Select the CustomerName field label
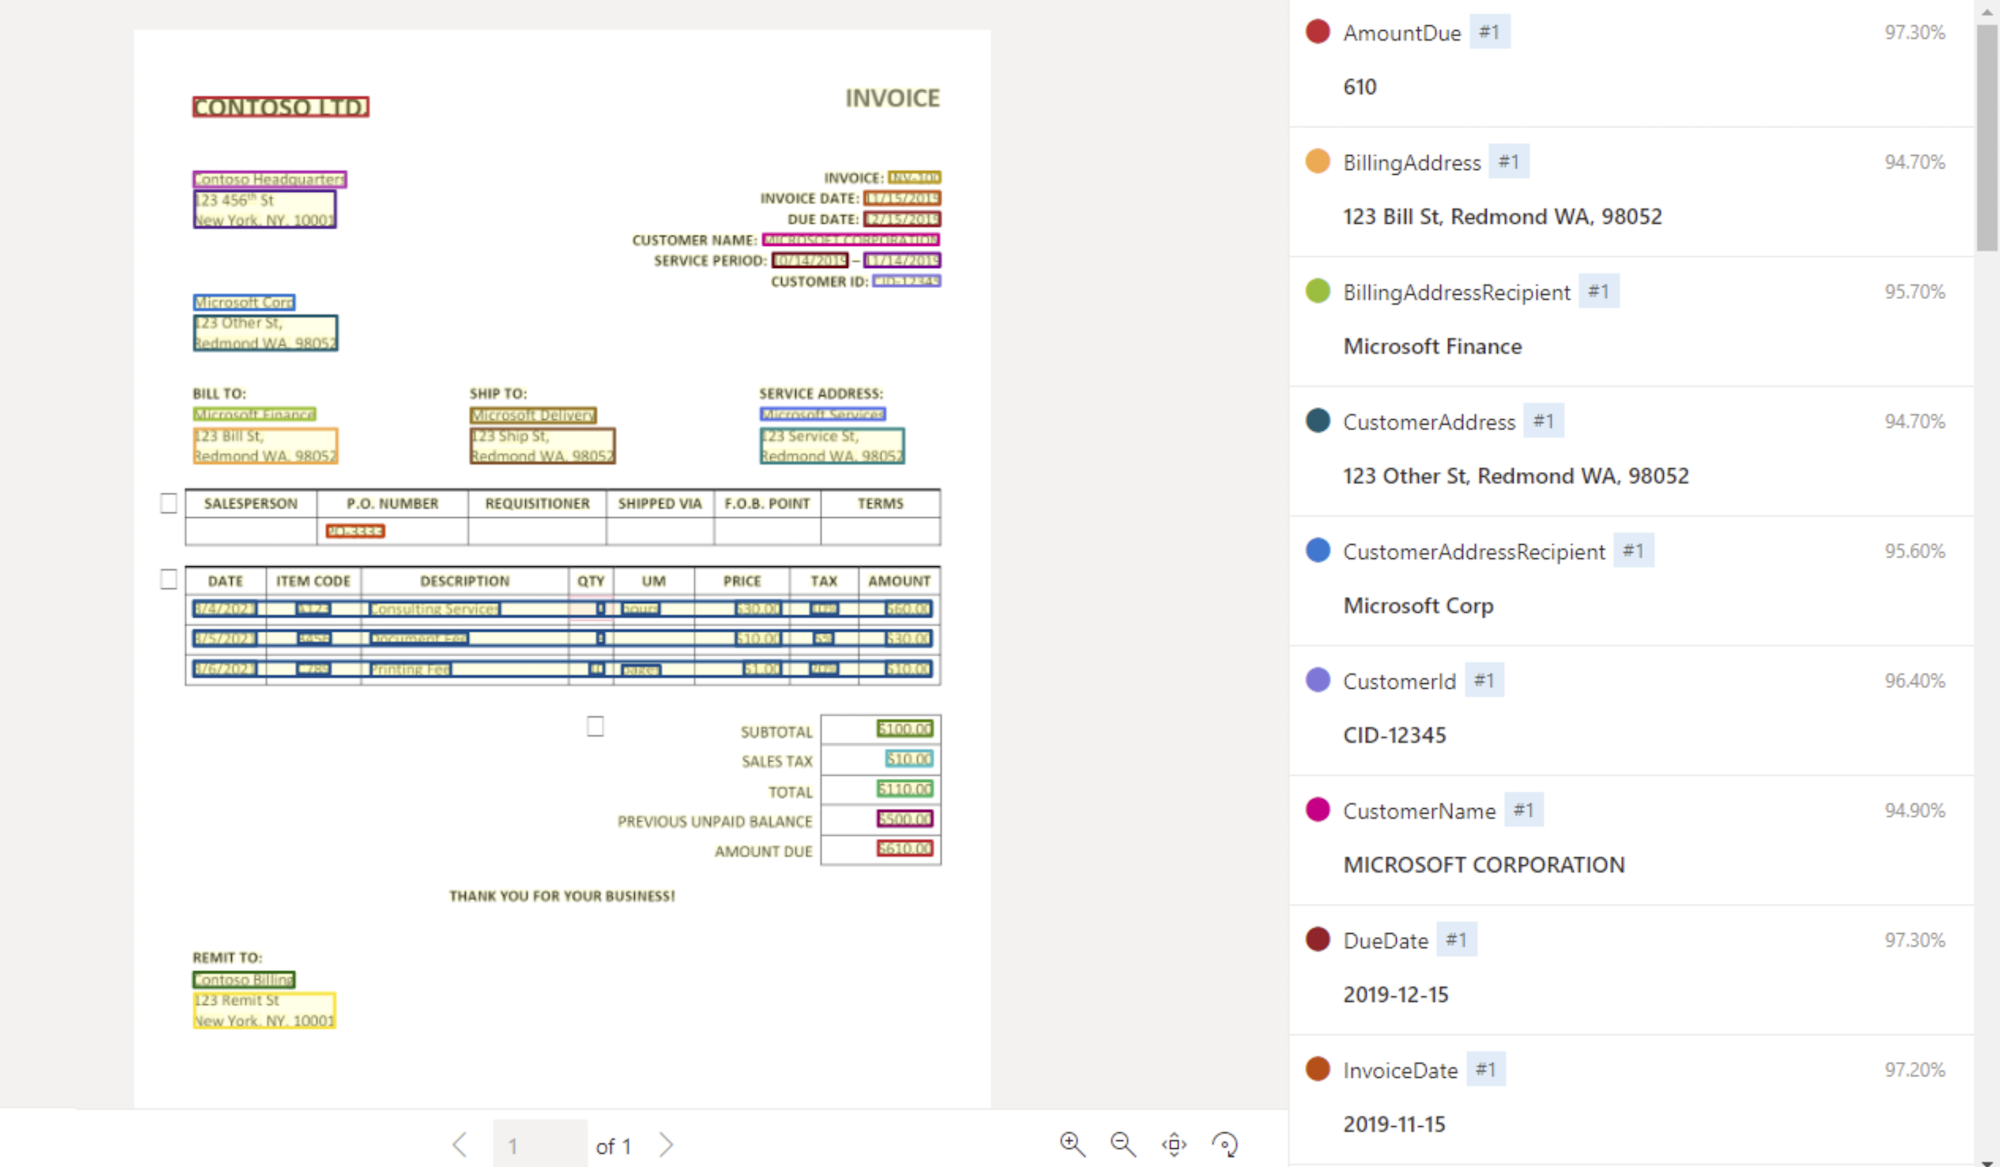The height and width of the screenshot is (1167, 2000). tap(1419, 812)
